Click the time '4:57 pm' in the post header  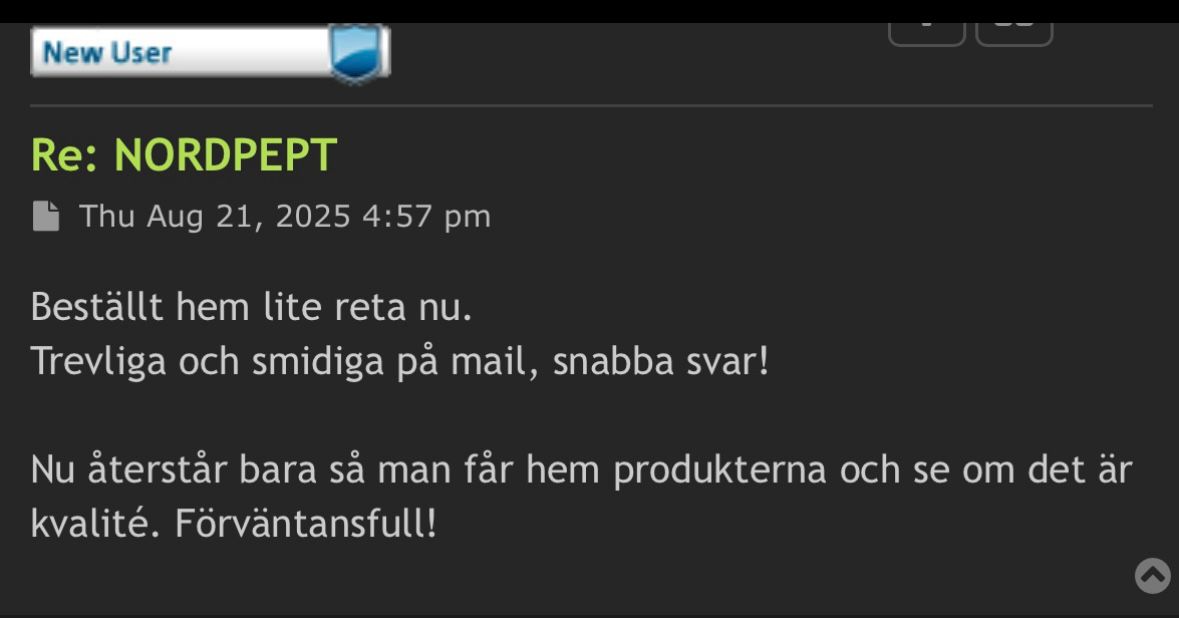click(426, 217)
